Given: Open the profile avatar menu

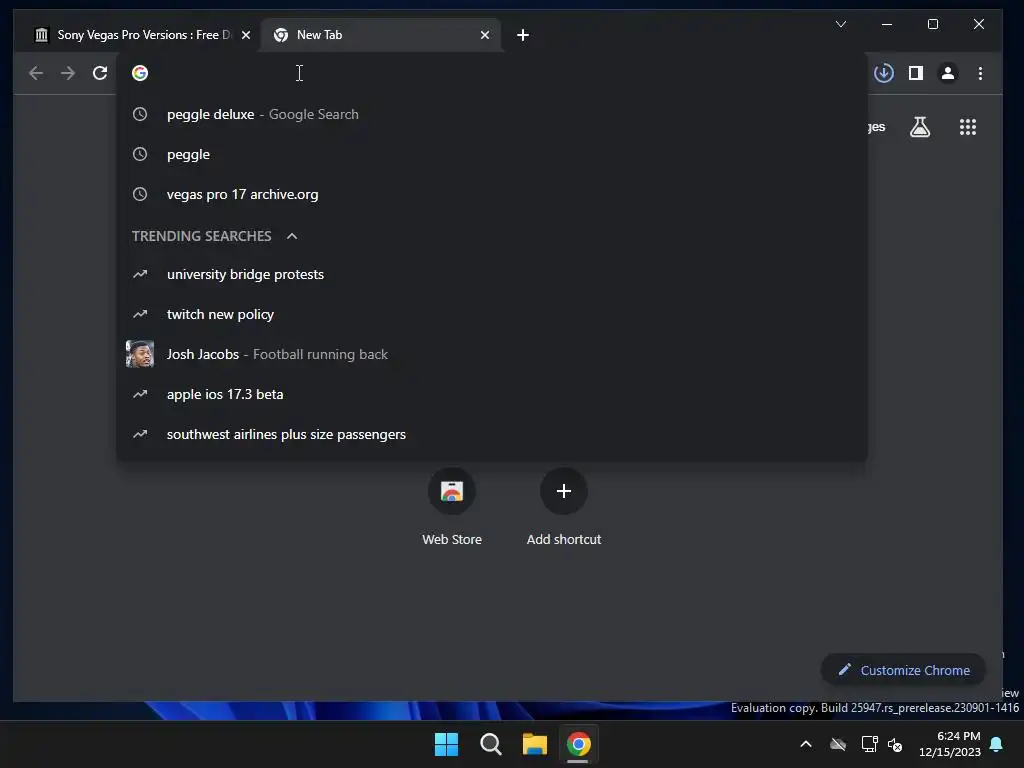Looking at the screenshot, I should tap(948, 73).
